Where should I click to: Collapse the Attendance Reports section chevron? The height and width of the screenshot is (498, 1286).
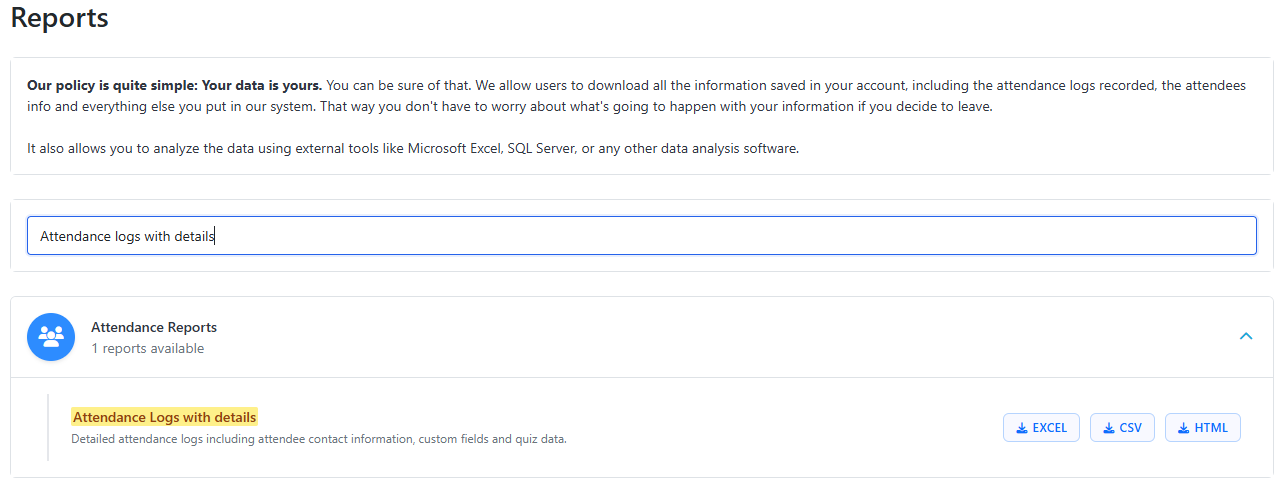1246,336
